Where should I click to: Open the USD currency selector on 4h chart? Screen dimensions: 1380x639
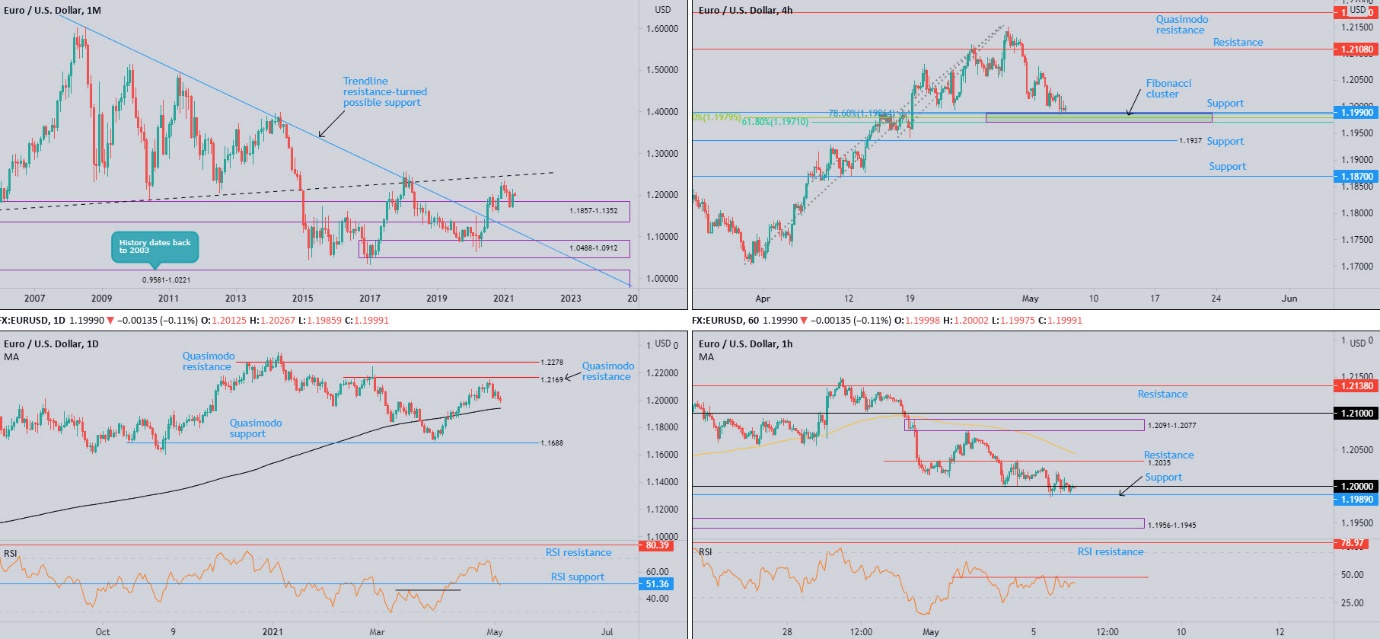1357,9
